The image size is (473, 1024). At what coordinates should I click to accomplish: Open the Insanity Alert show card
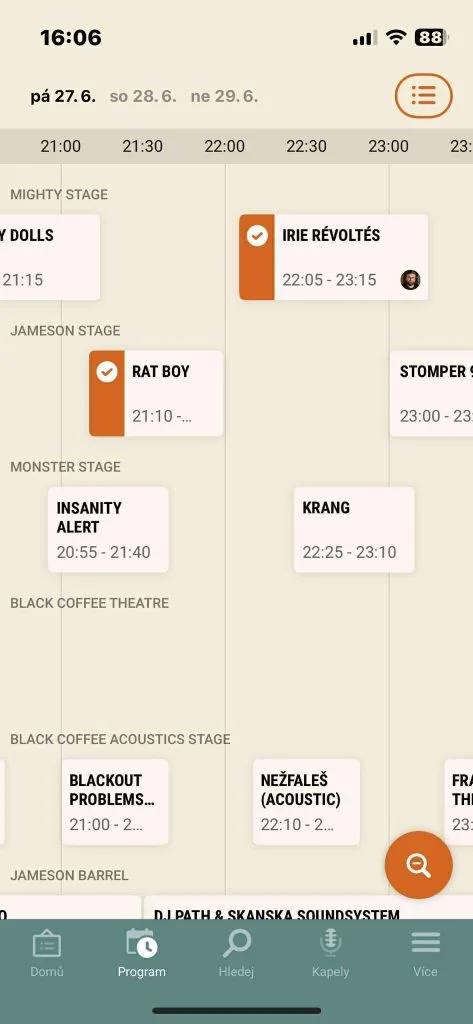coord(108,530)
